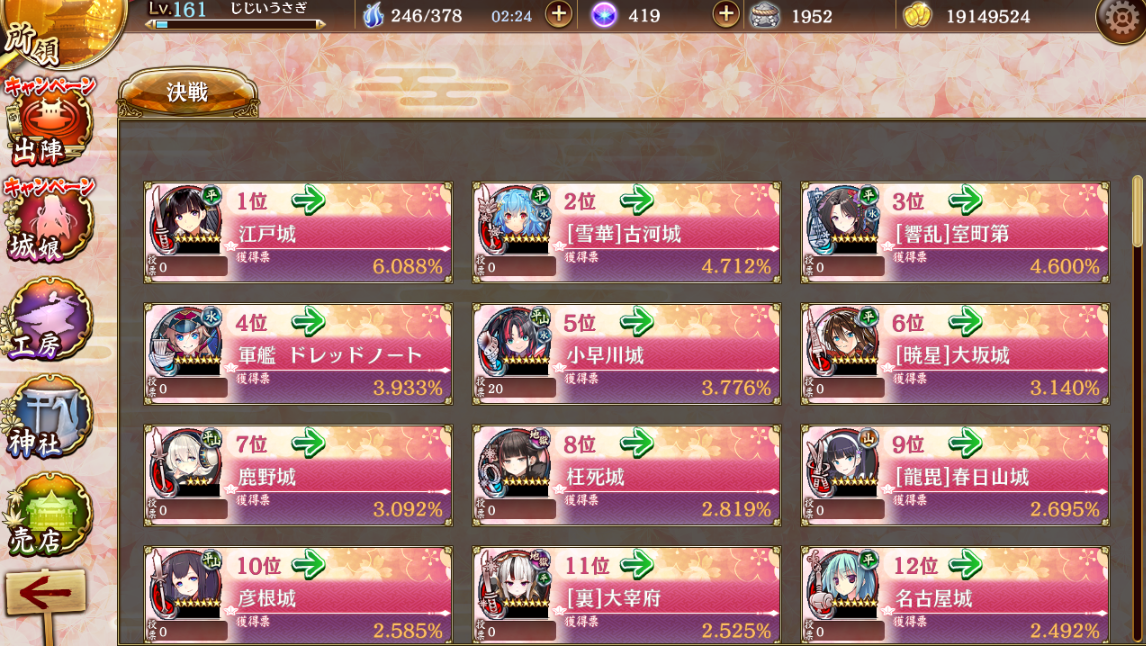This screenshot has height=646, width=1146.
Task: Open the 工房 workshop icon
Action: [x=49, y=320]
